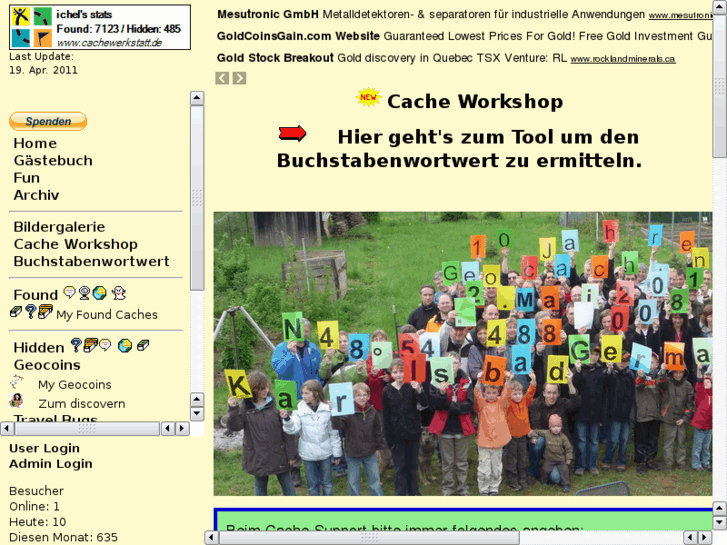The height and width of the screenshot is (545, 727).
Task: Show next ads with right arrow
Action: coord(239,78)
